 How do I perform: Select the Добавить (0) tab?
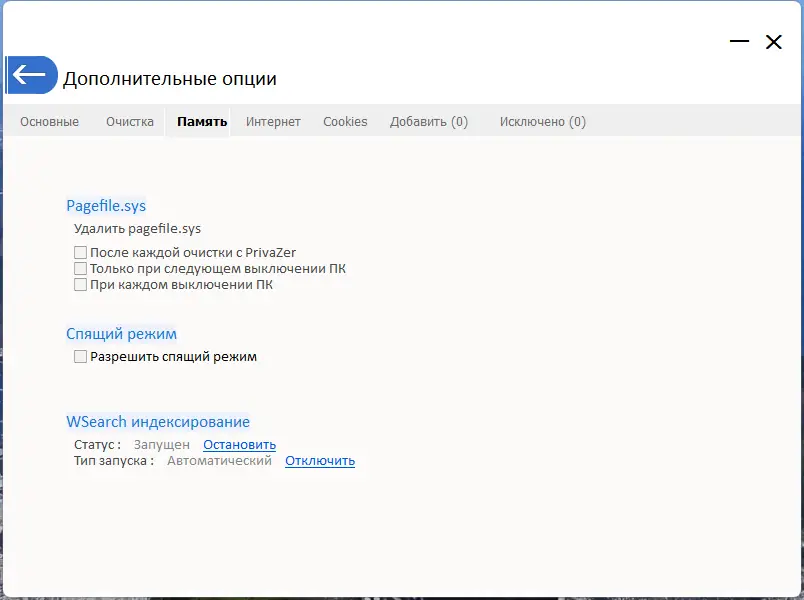pos(429,121)
